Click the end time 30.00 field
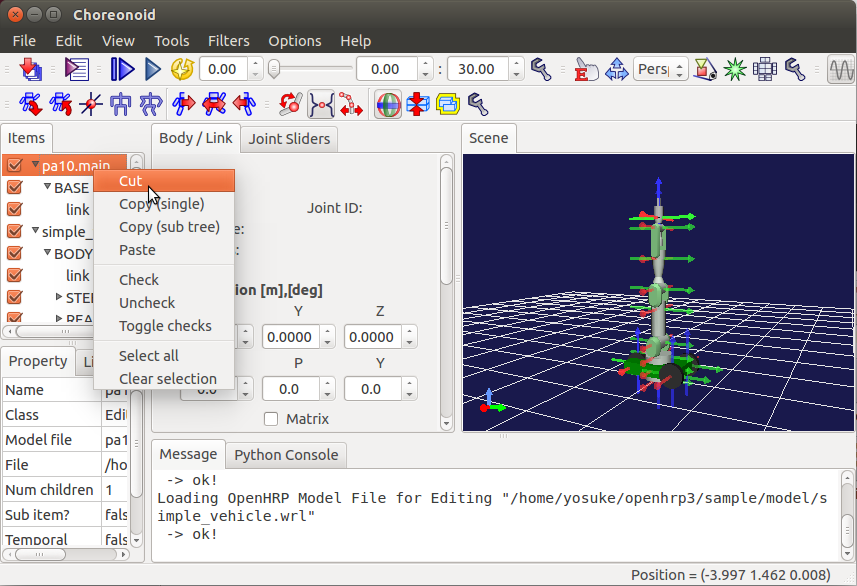The width and height of the screenshot is (857, 586). point(477,69)
